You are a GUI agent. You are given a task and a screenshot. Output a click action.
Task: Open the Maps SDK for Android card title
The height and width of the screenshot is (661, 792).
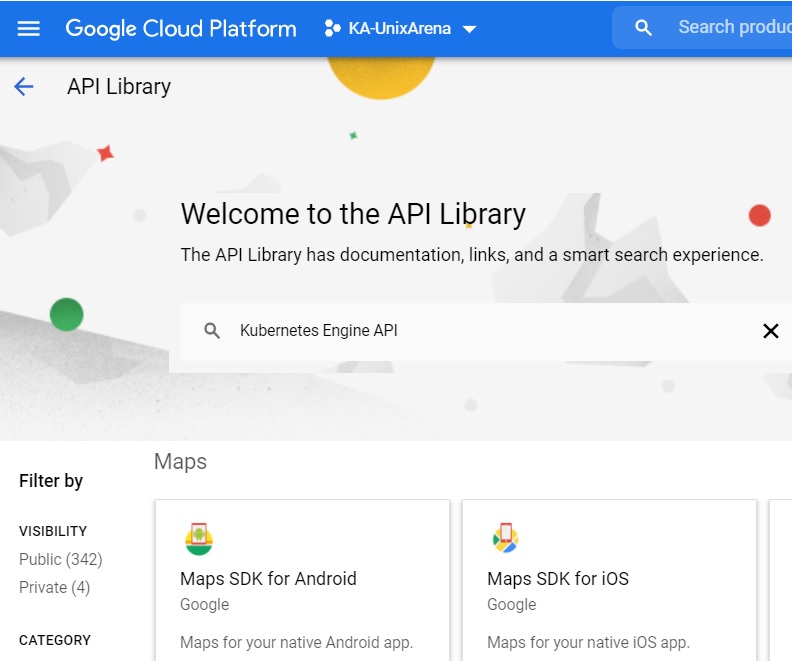point(268,578)
